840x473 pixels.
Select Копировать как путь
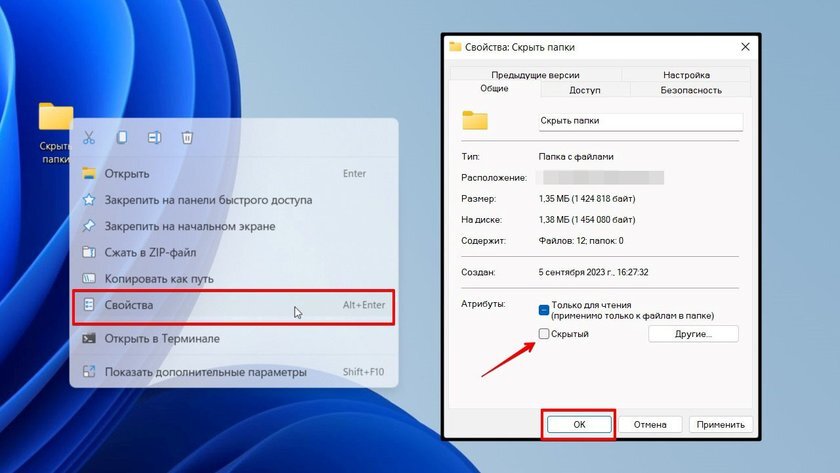click(x=234, y=279)
